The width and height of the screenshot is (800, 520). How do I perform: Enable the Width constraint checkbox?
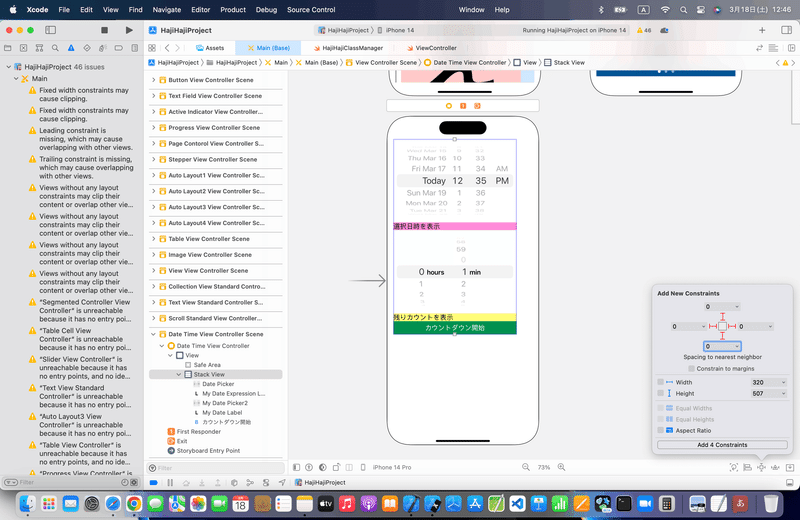point(661,382)
